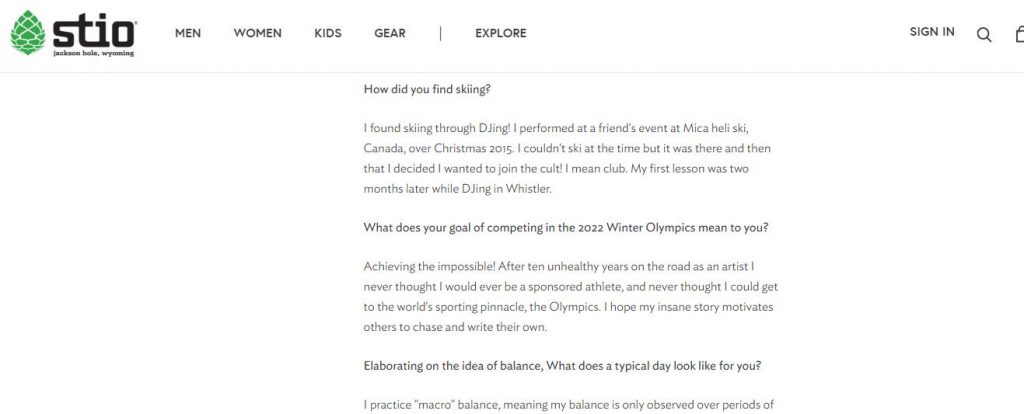Click the stio wordmark in header
The width and height of the screenshot is (1024, 414).
pos(95,30)
